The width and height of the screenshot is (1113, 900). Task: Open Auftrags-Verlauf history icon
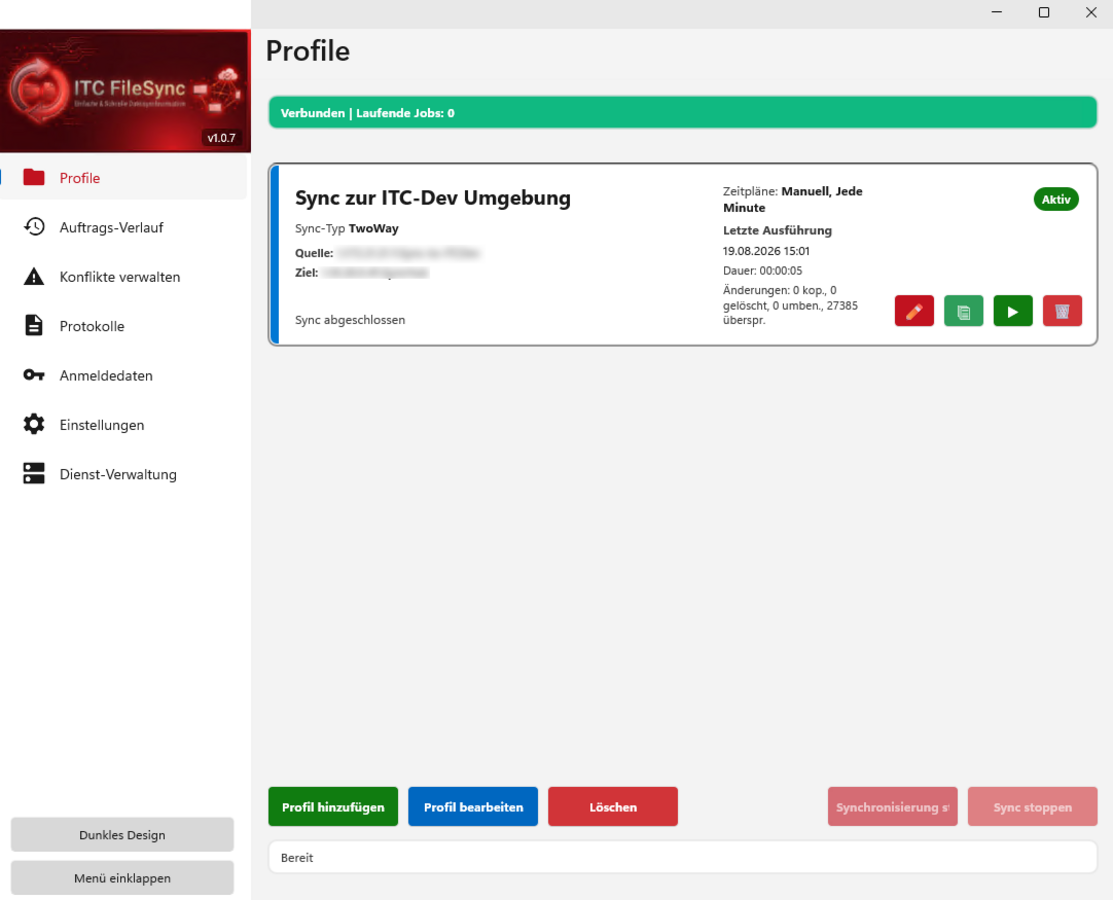click(34, 227)
